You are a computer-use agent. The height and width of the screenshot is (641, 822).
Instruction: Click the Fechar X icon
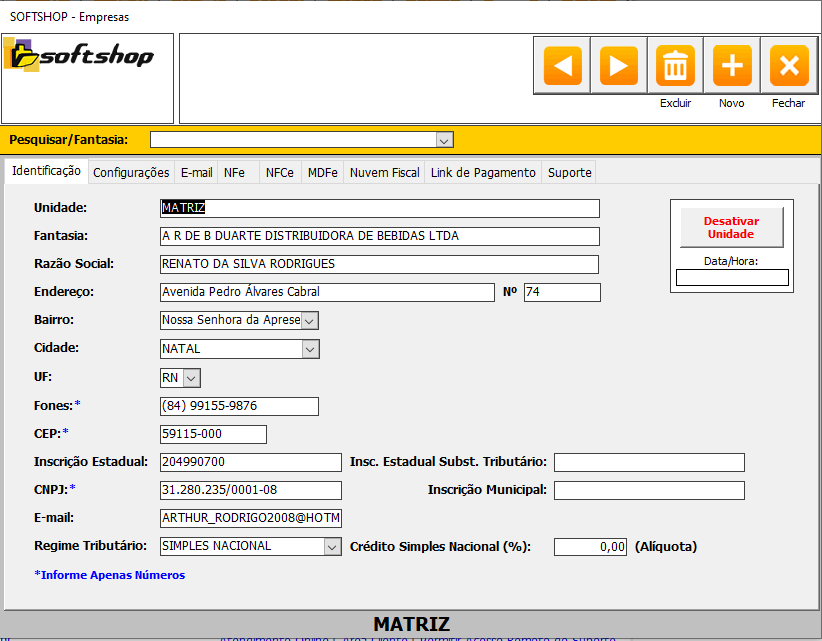coord(789,66)
